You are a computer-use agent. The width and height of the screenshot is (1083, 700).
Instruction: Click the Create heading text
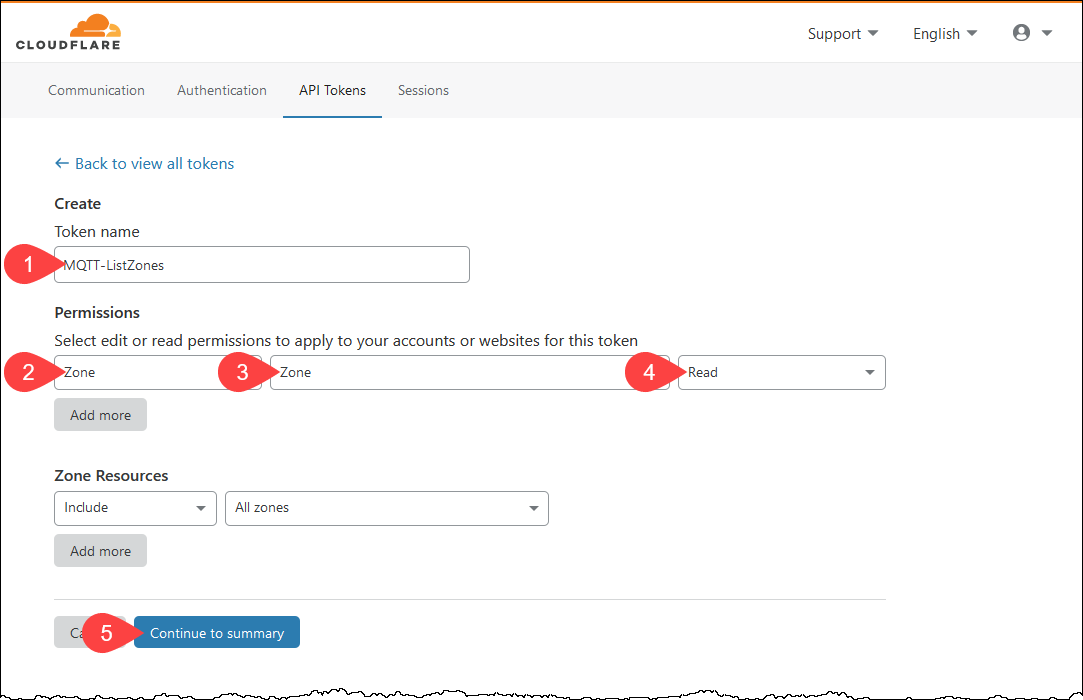tap(77, 204)
